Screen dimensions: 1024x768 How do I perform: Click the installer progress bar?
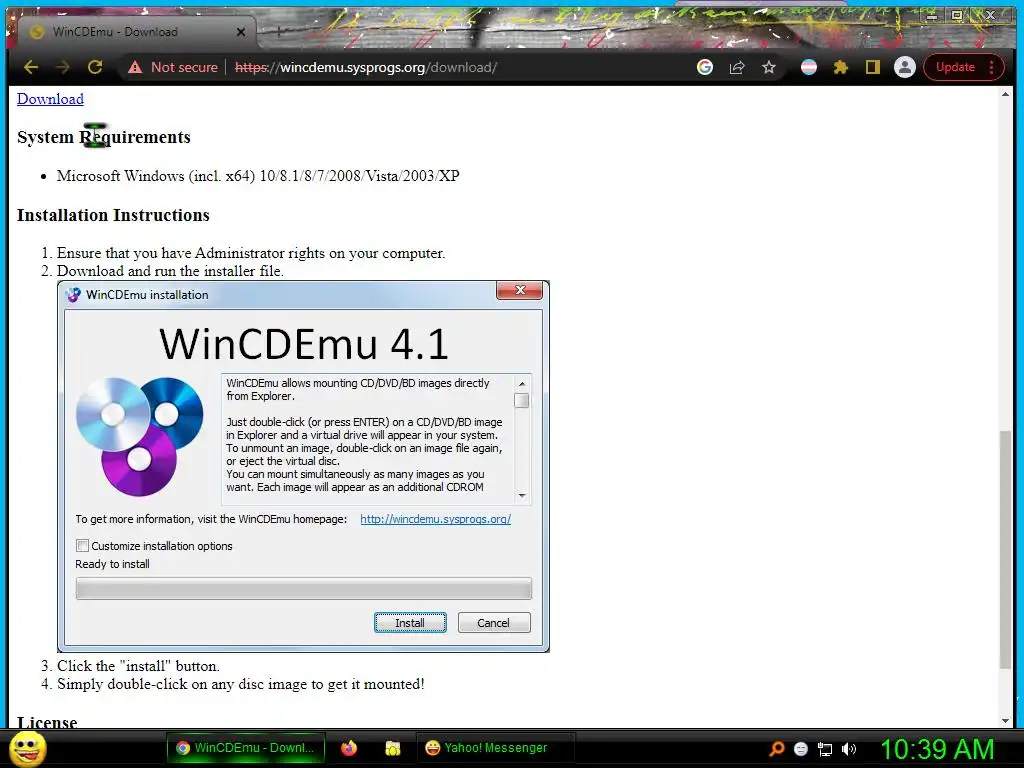pyautogui.click(x=304, y=588)
